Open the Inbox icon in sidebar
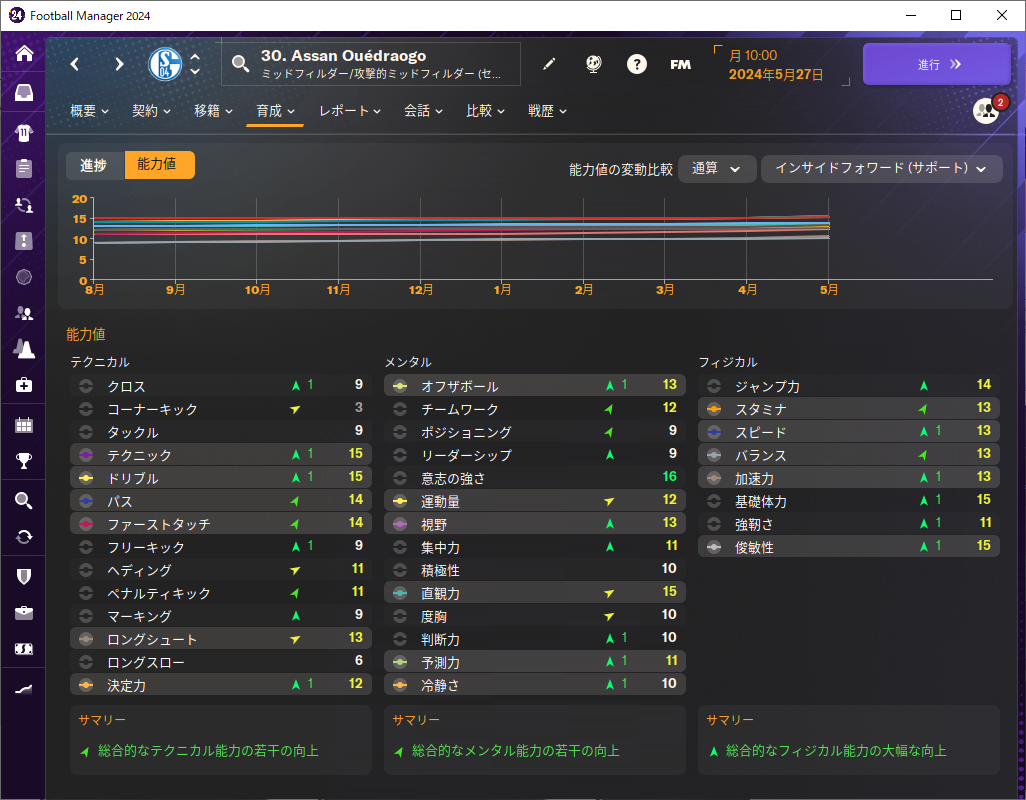Image resolution: width=1026 pixels, height=800 pixels. click(x=24, y=92)
